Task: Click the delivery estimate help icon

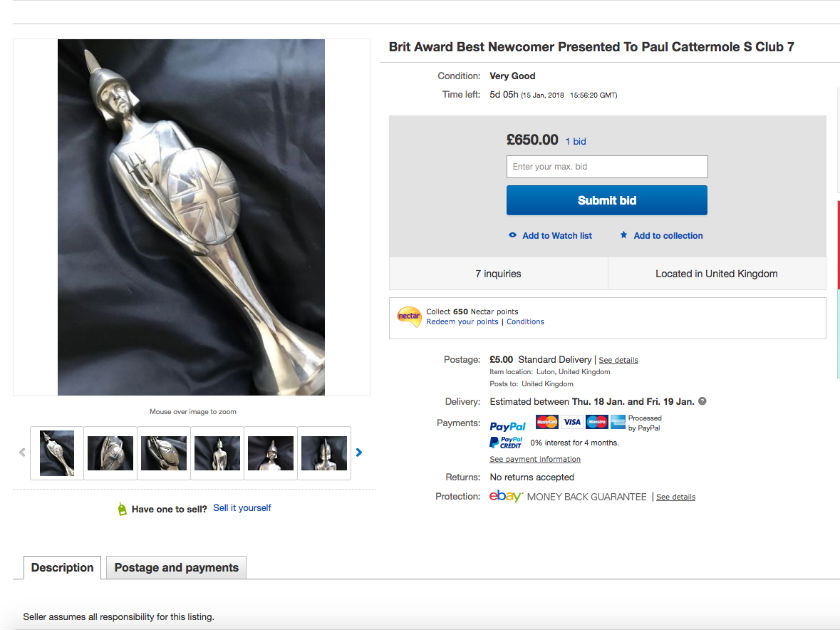Action: click(702, 402)
